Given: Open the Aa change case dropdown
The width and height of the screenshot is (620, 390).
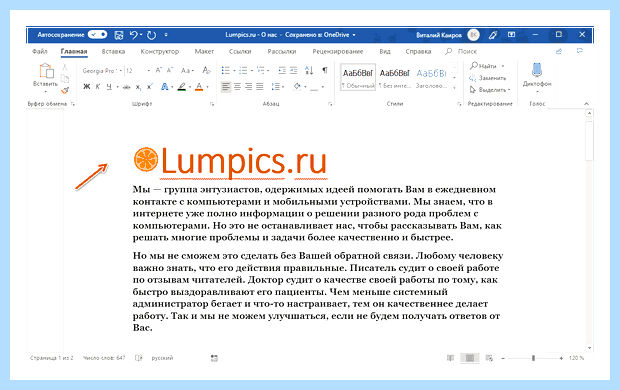Looking at the screenshot, I should 187,71.
